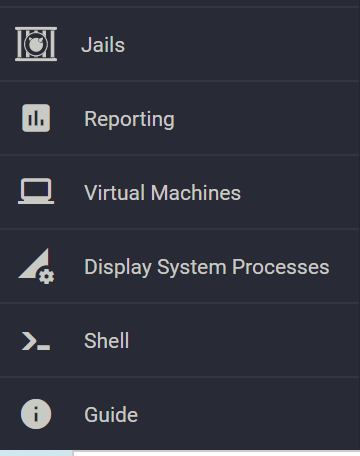Click blank row area right of Shell
The image size is (360, 456).
click(x=243, y=341)
